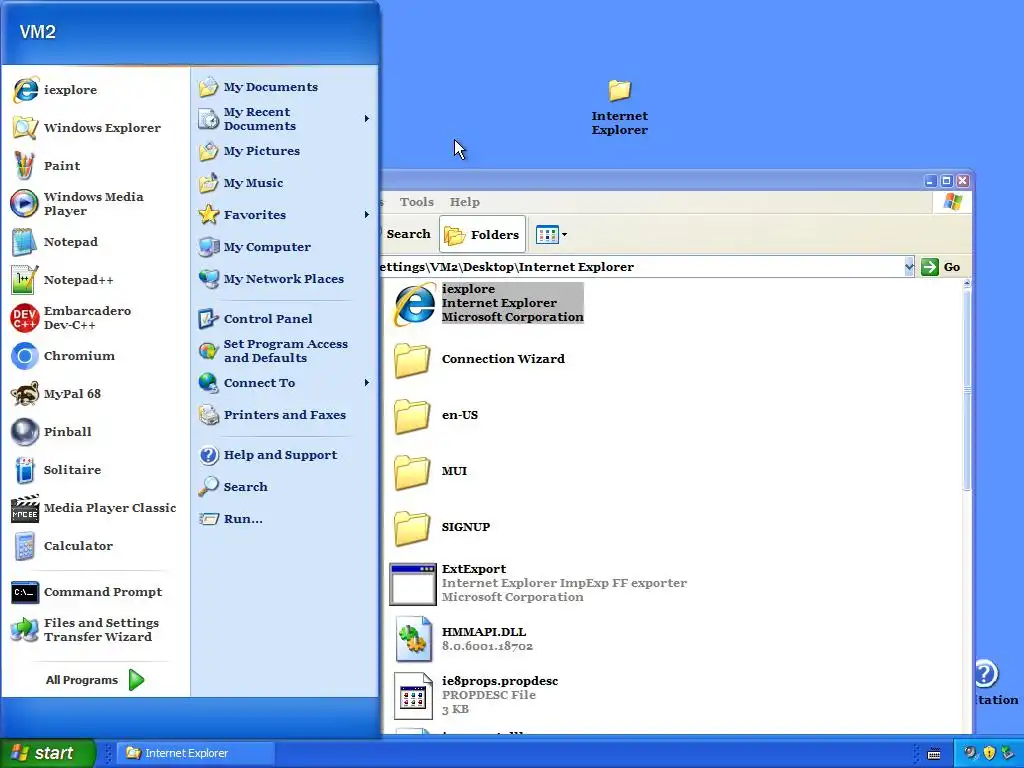The height and width of the screenshot is (768, 1024).
Task: Expand Favorites submenu
Action: [284, 215]
